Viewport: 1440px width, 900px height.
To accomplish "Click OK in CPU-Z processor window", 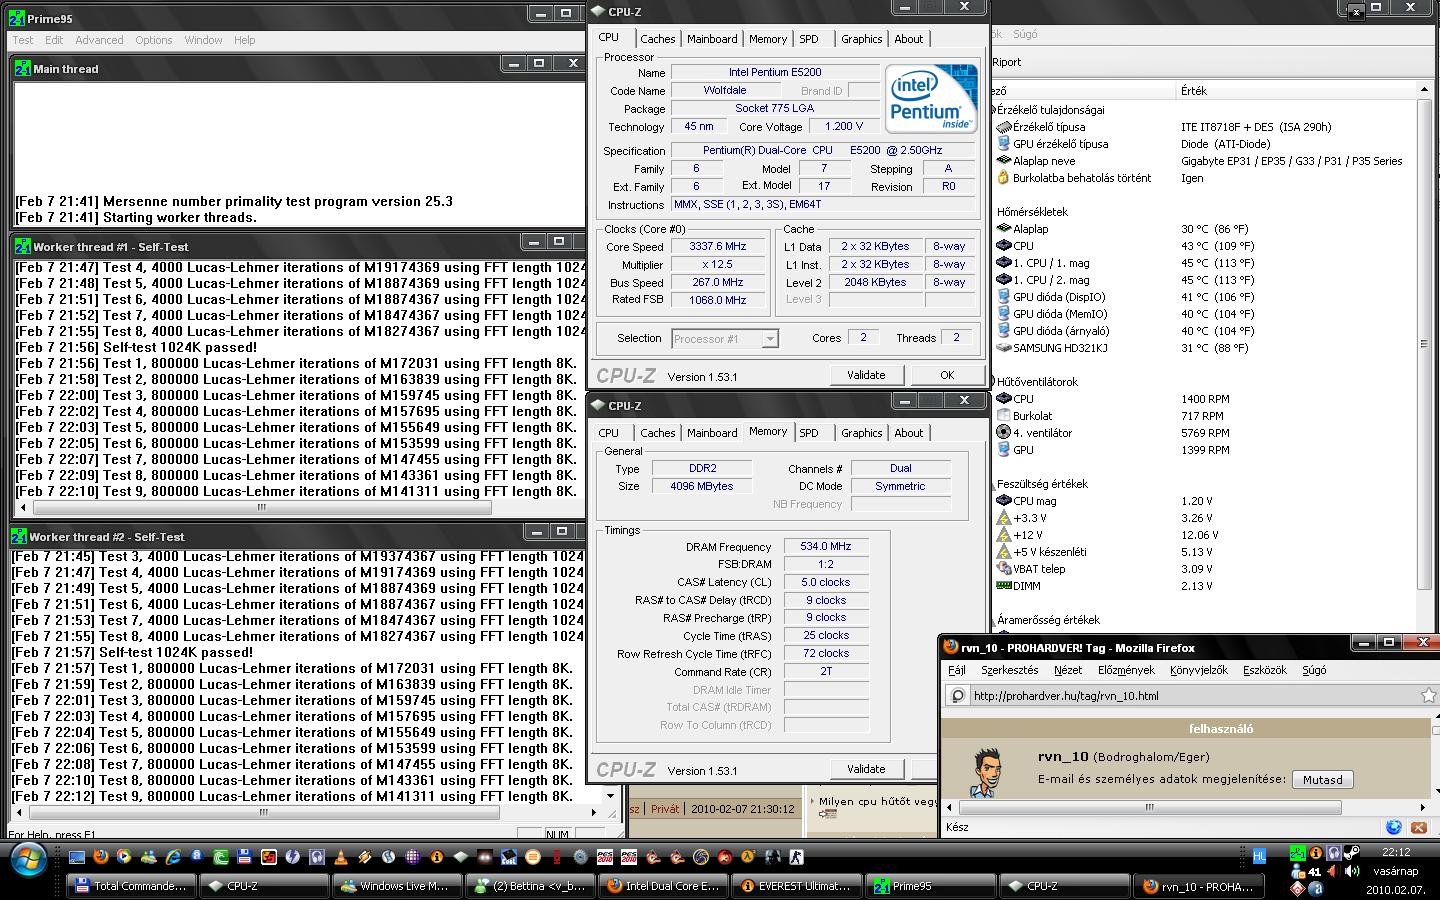I will tap(947, 375).
